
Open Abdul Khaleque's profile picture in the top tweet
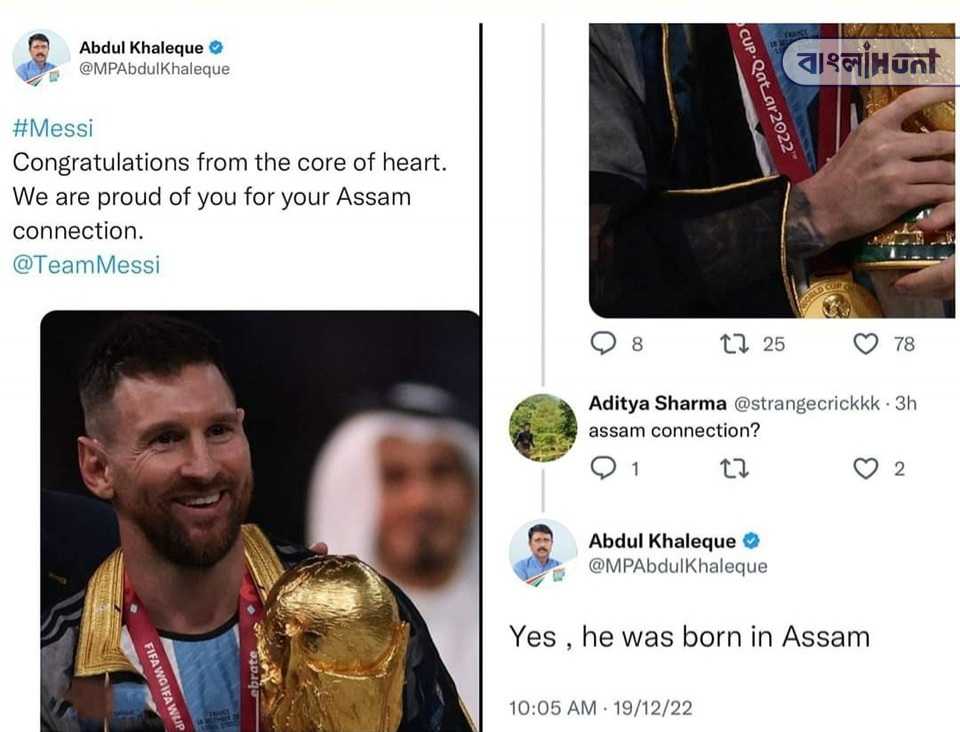point(40,58)
